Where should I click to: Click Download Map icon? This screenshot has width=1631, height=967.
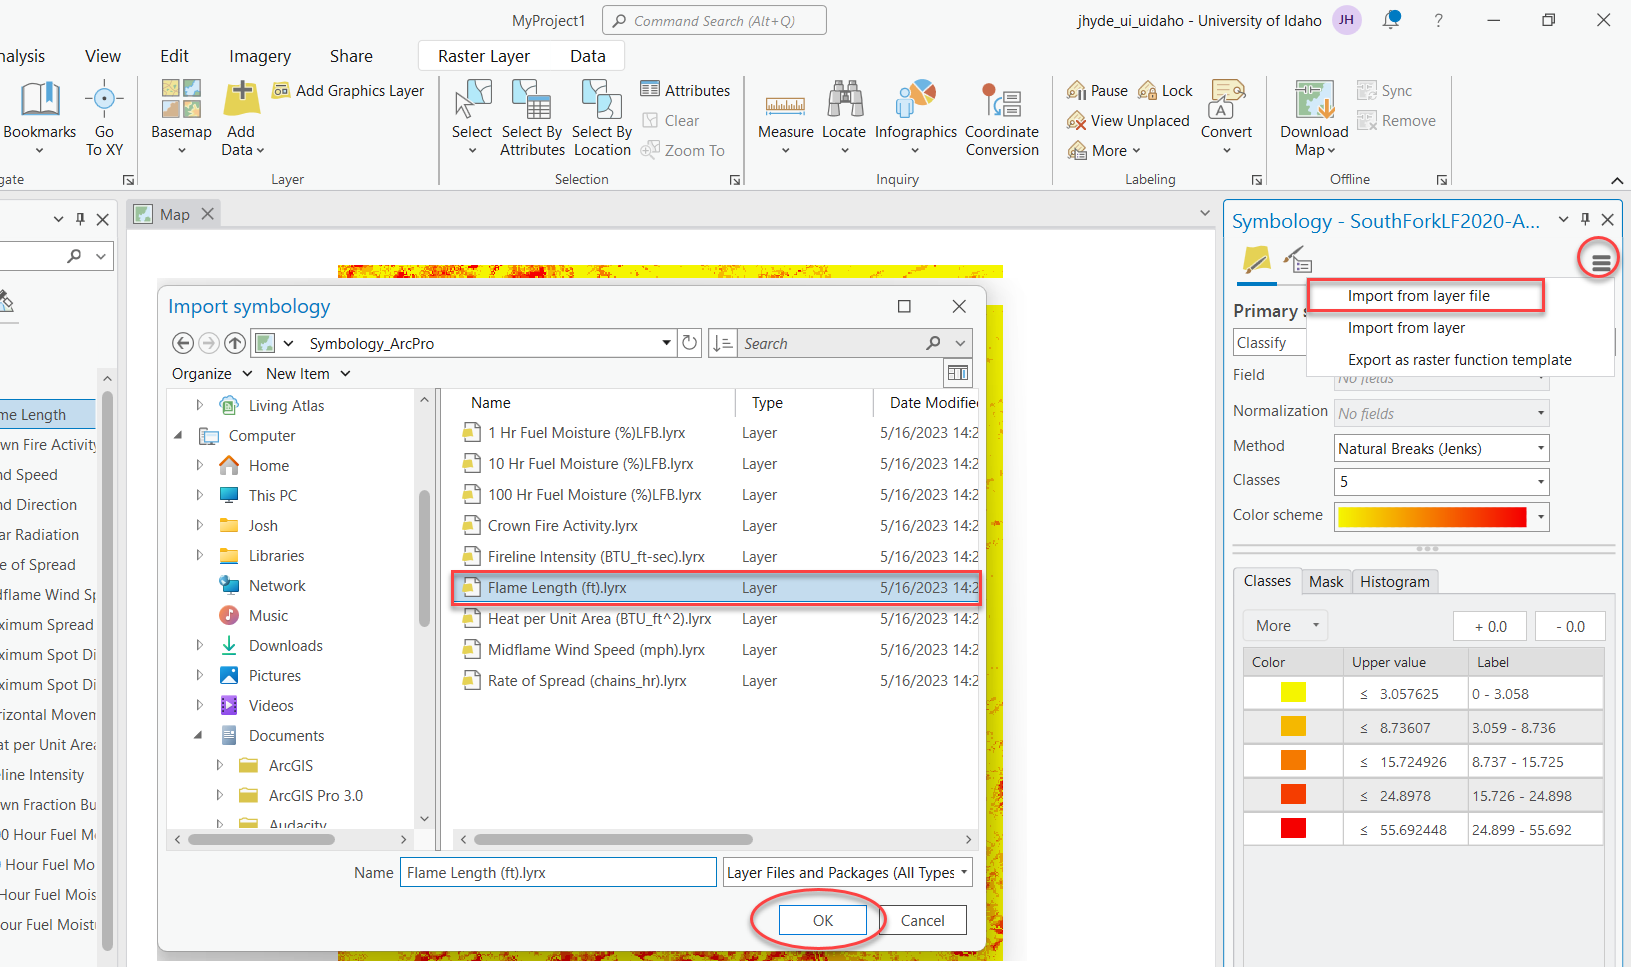[x=1314, y=99]
